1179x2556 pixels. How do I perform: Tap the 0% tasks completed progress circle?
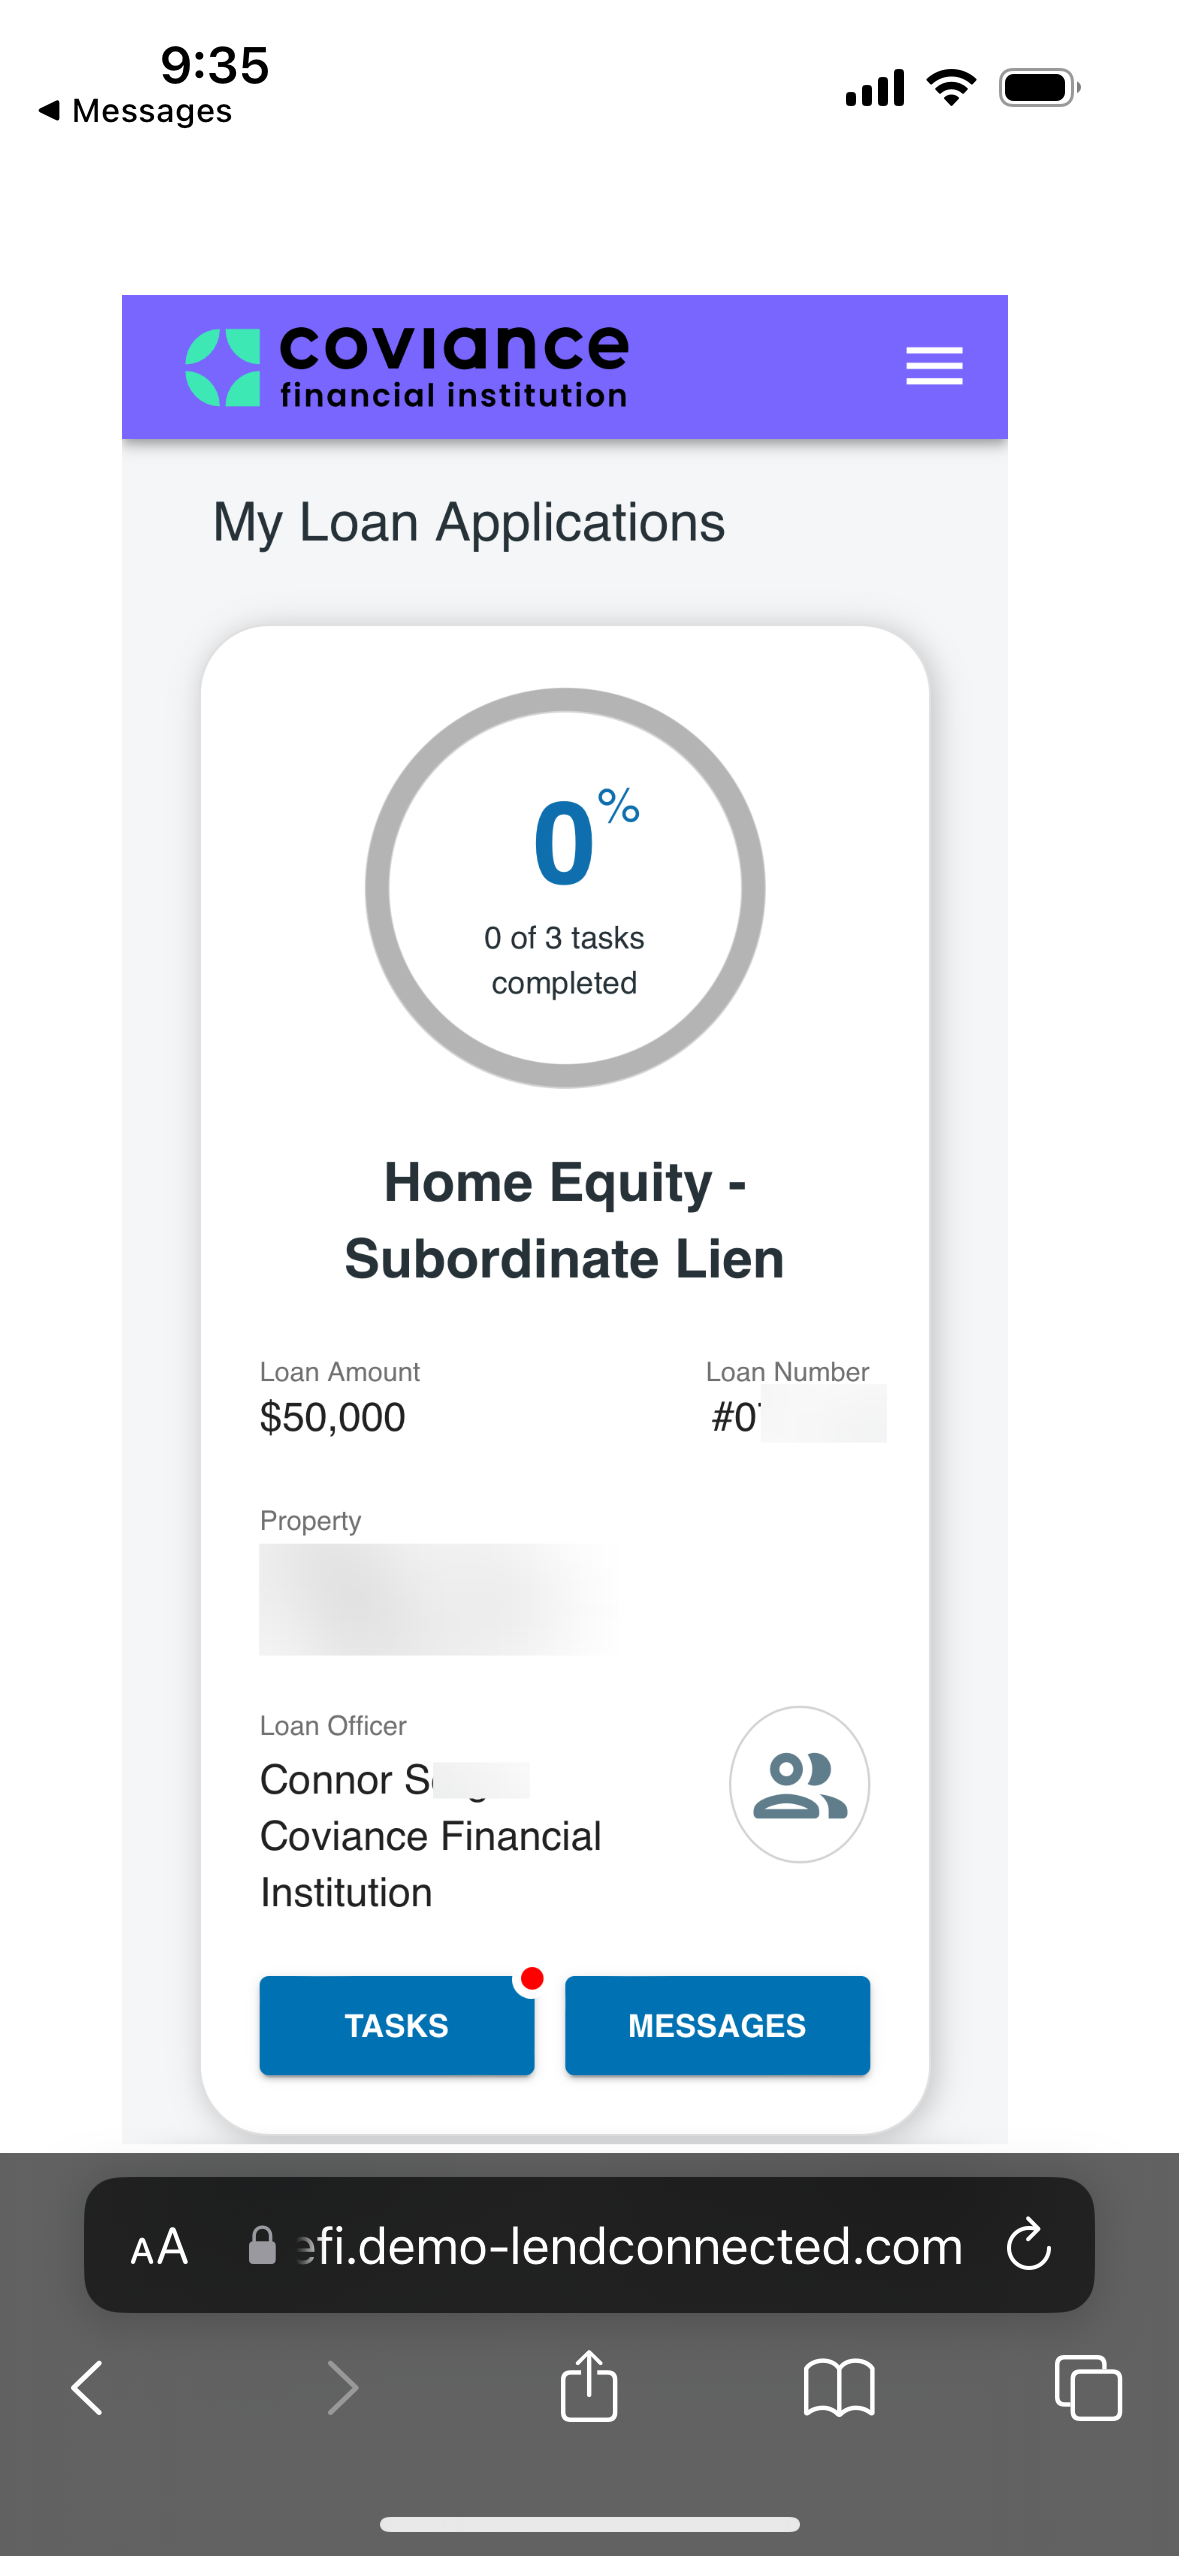coord(565,888)
